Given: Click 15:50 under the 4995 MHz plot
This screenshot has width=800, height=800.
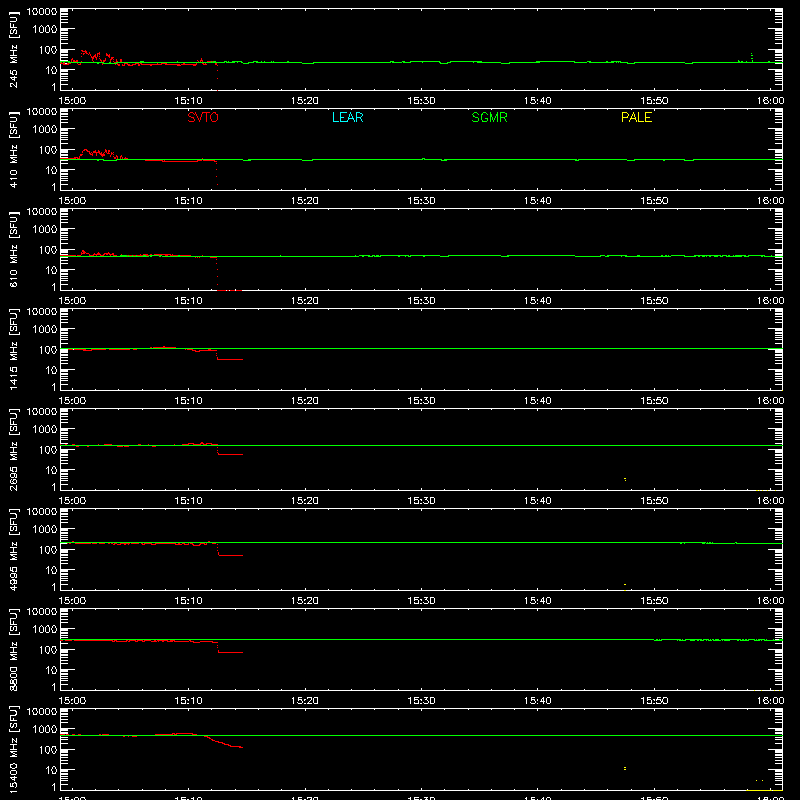Looking at the screenshot, I should [654, 601].
